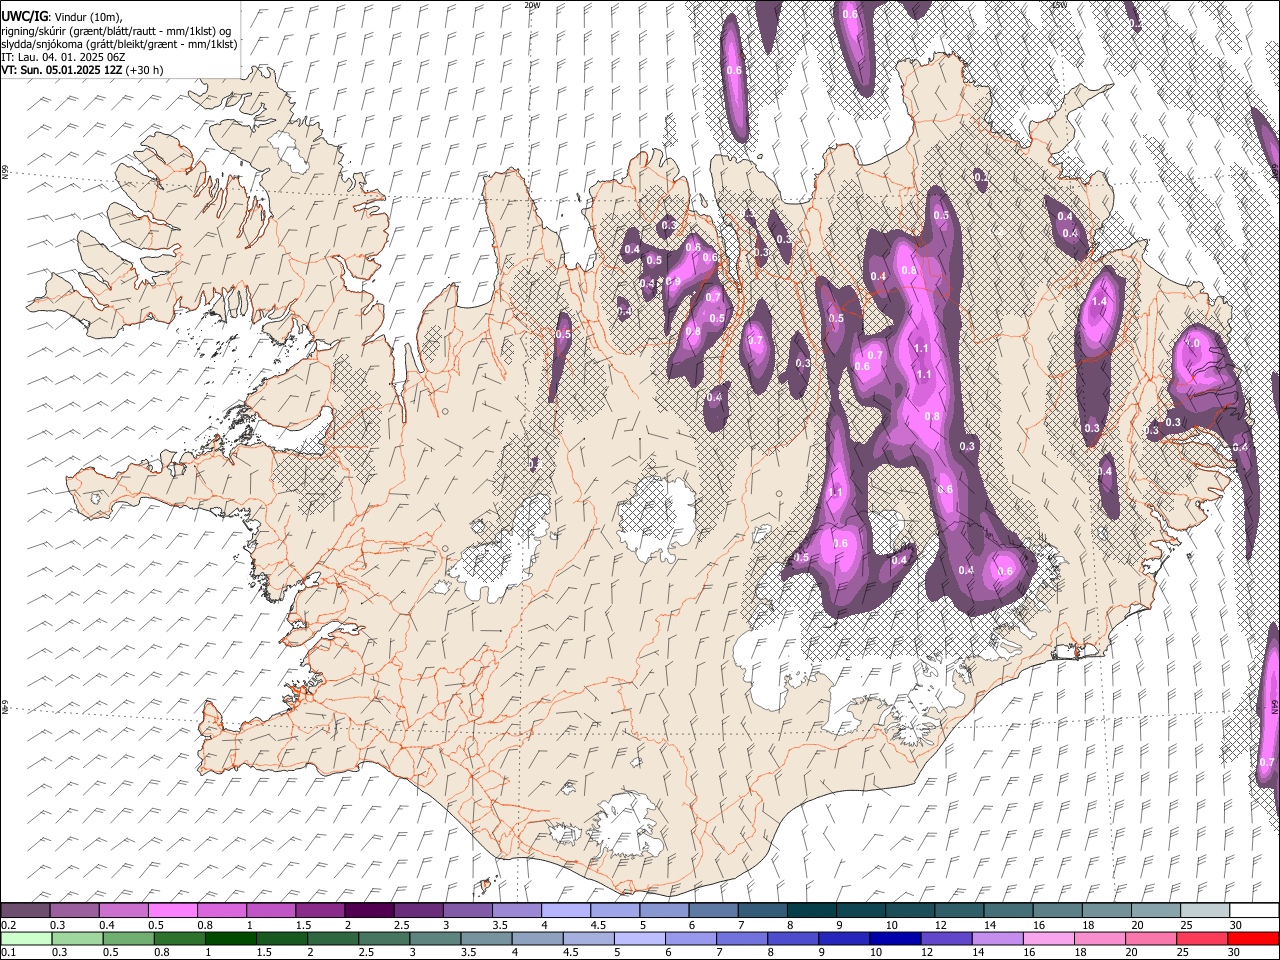Select lower legend's grey-green swatch labeled 3
The image size is (1280, 960).
[x=435, y=938]
